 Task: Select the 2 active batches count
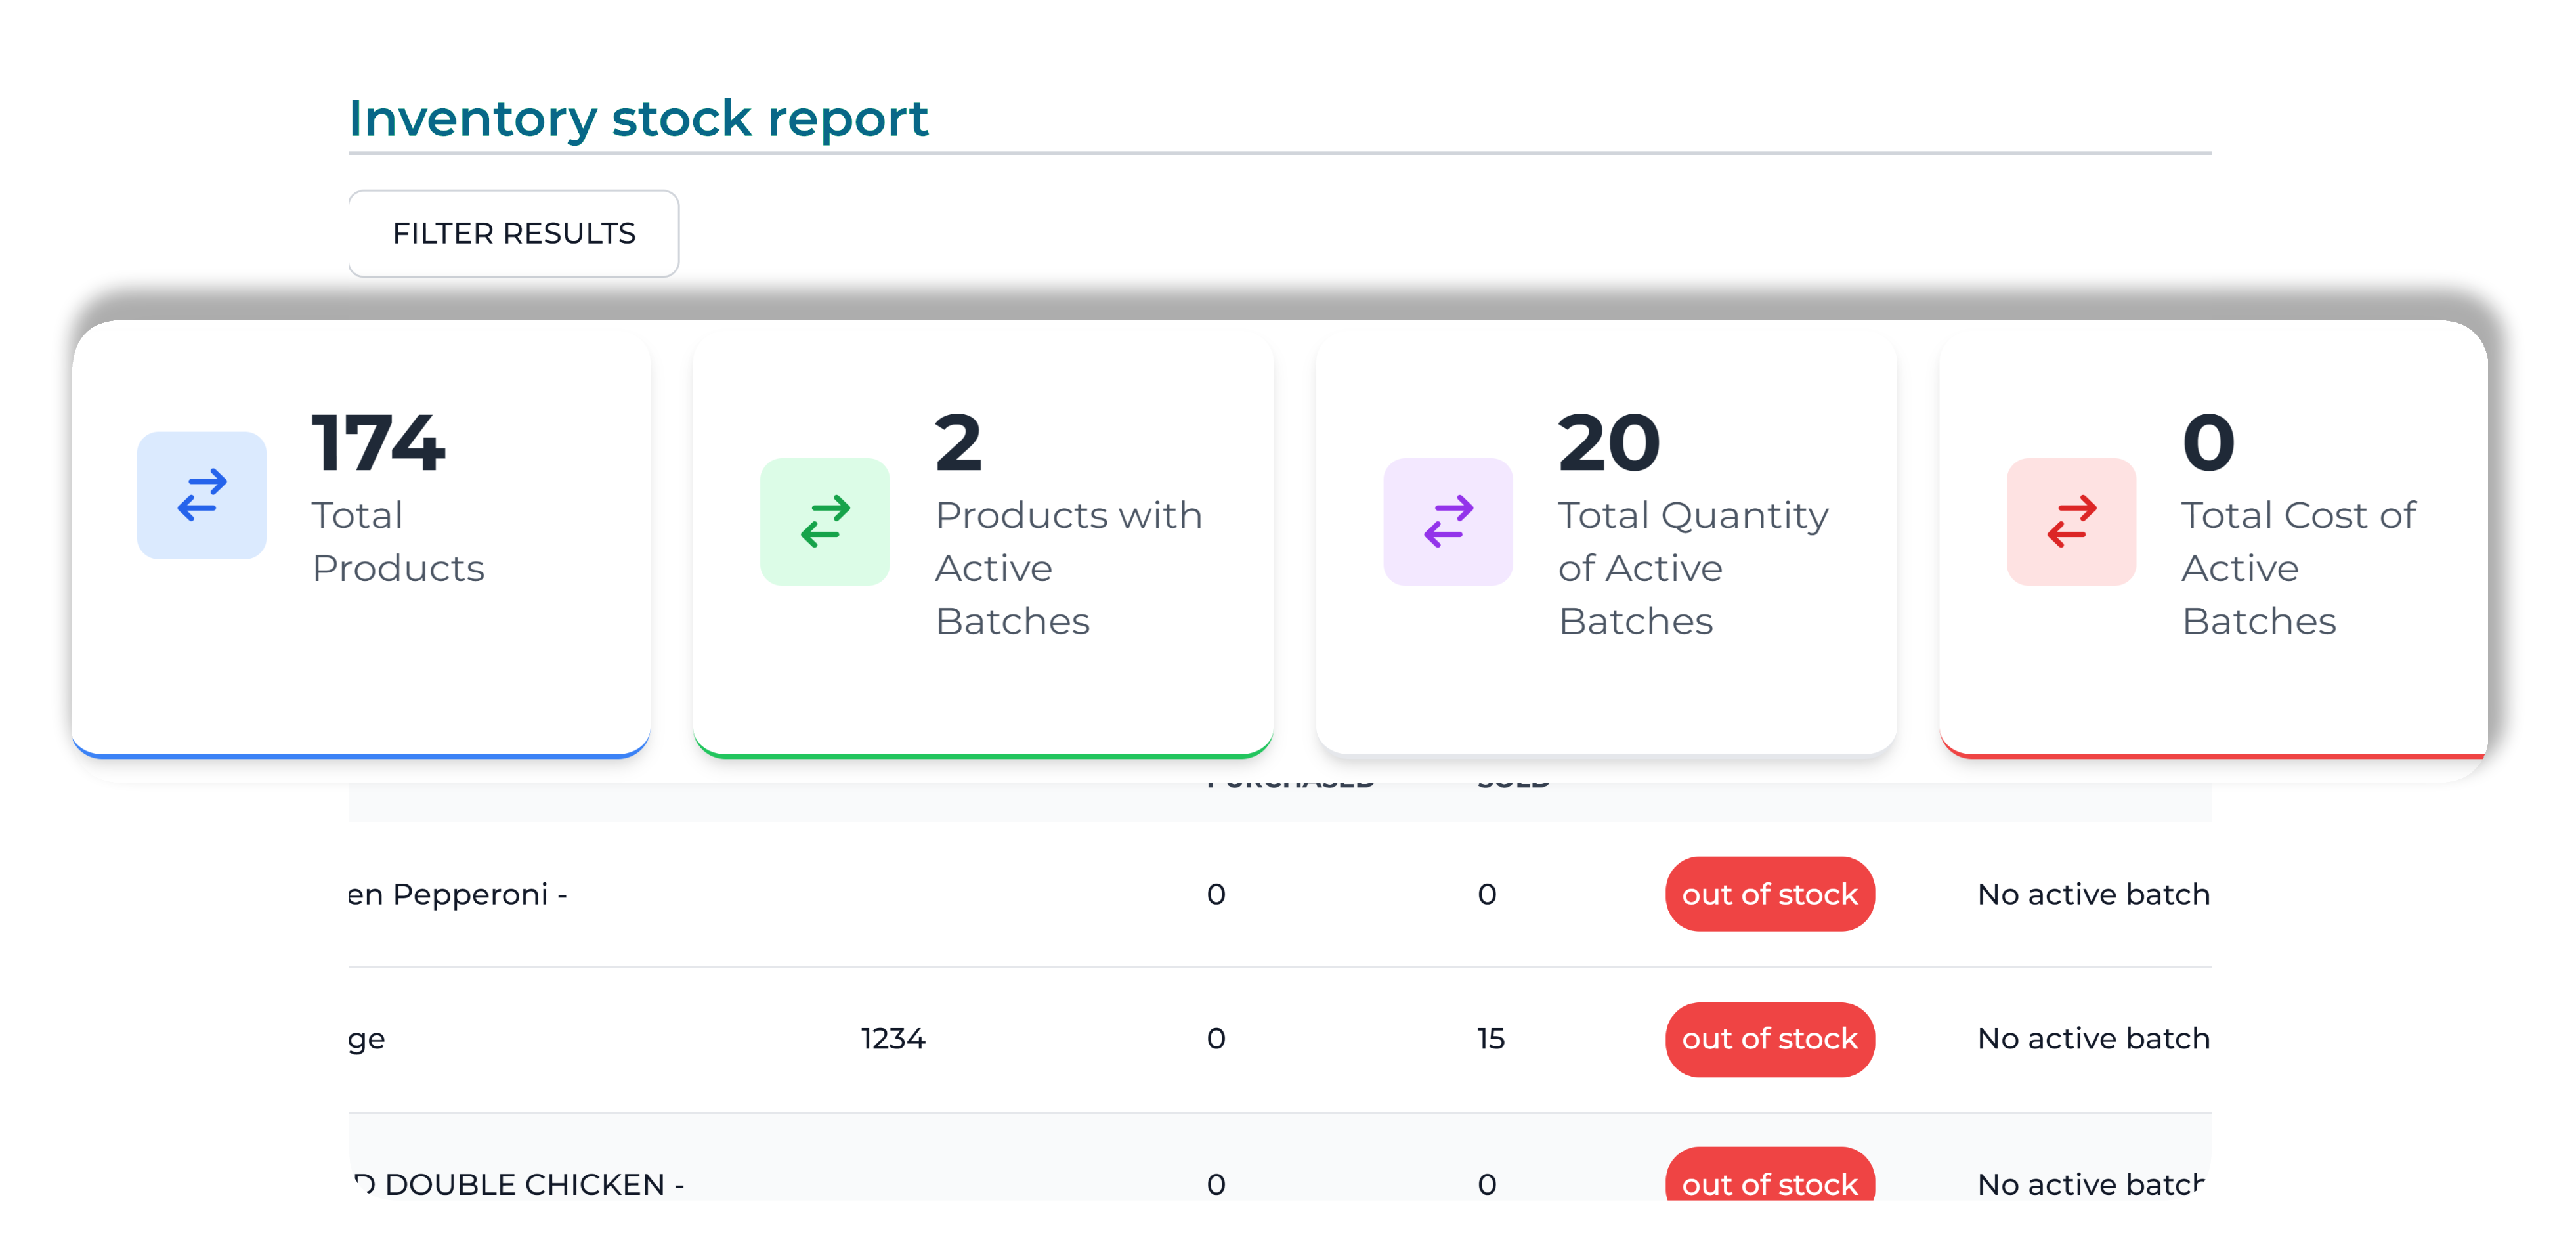pyautogui.click(x=958, y=443)
